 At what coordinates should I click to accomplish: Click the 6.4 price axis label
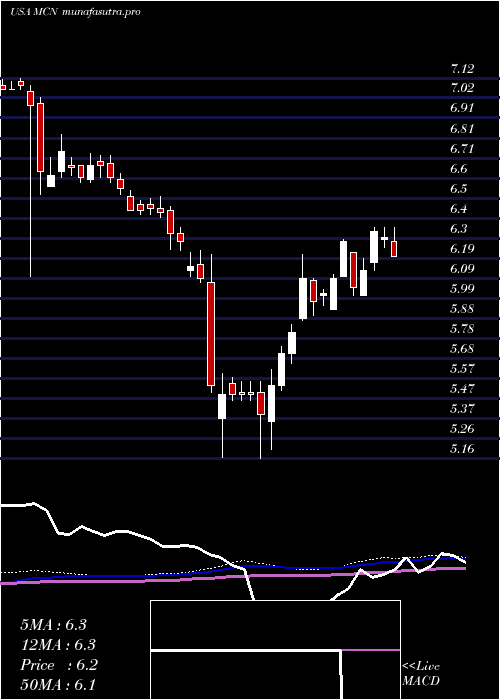coord(458,209)
